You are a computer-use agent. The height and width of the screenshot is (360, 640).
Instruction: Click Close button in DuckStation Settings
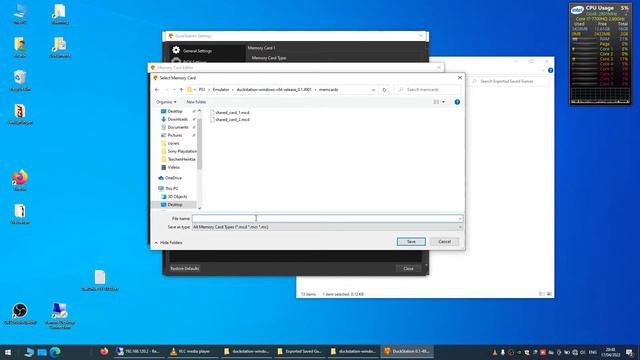coord(409,269)
